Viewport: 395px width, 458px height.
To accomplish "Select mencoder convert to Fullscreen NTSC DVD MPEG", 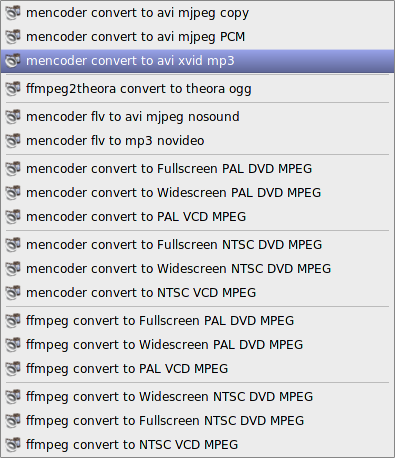I will pyautogui.click(x=197, y=245).
